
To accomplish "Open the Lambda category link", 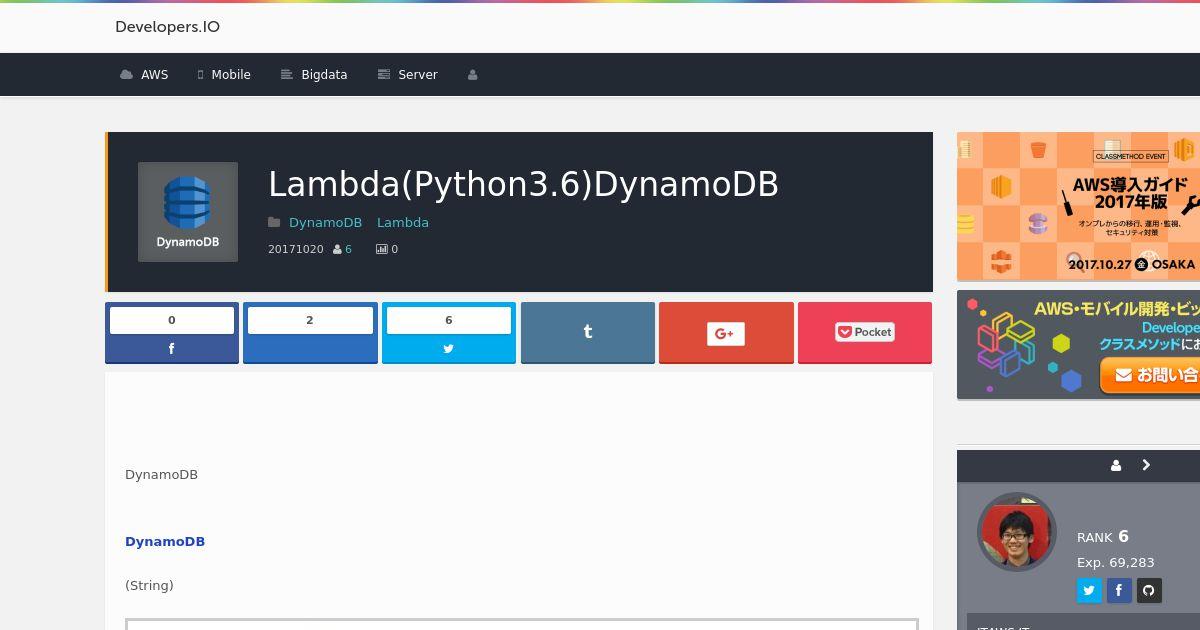I will pyautogui.click(x=403, y=223).
